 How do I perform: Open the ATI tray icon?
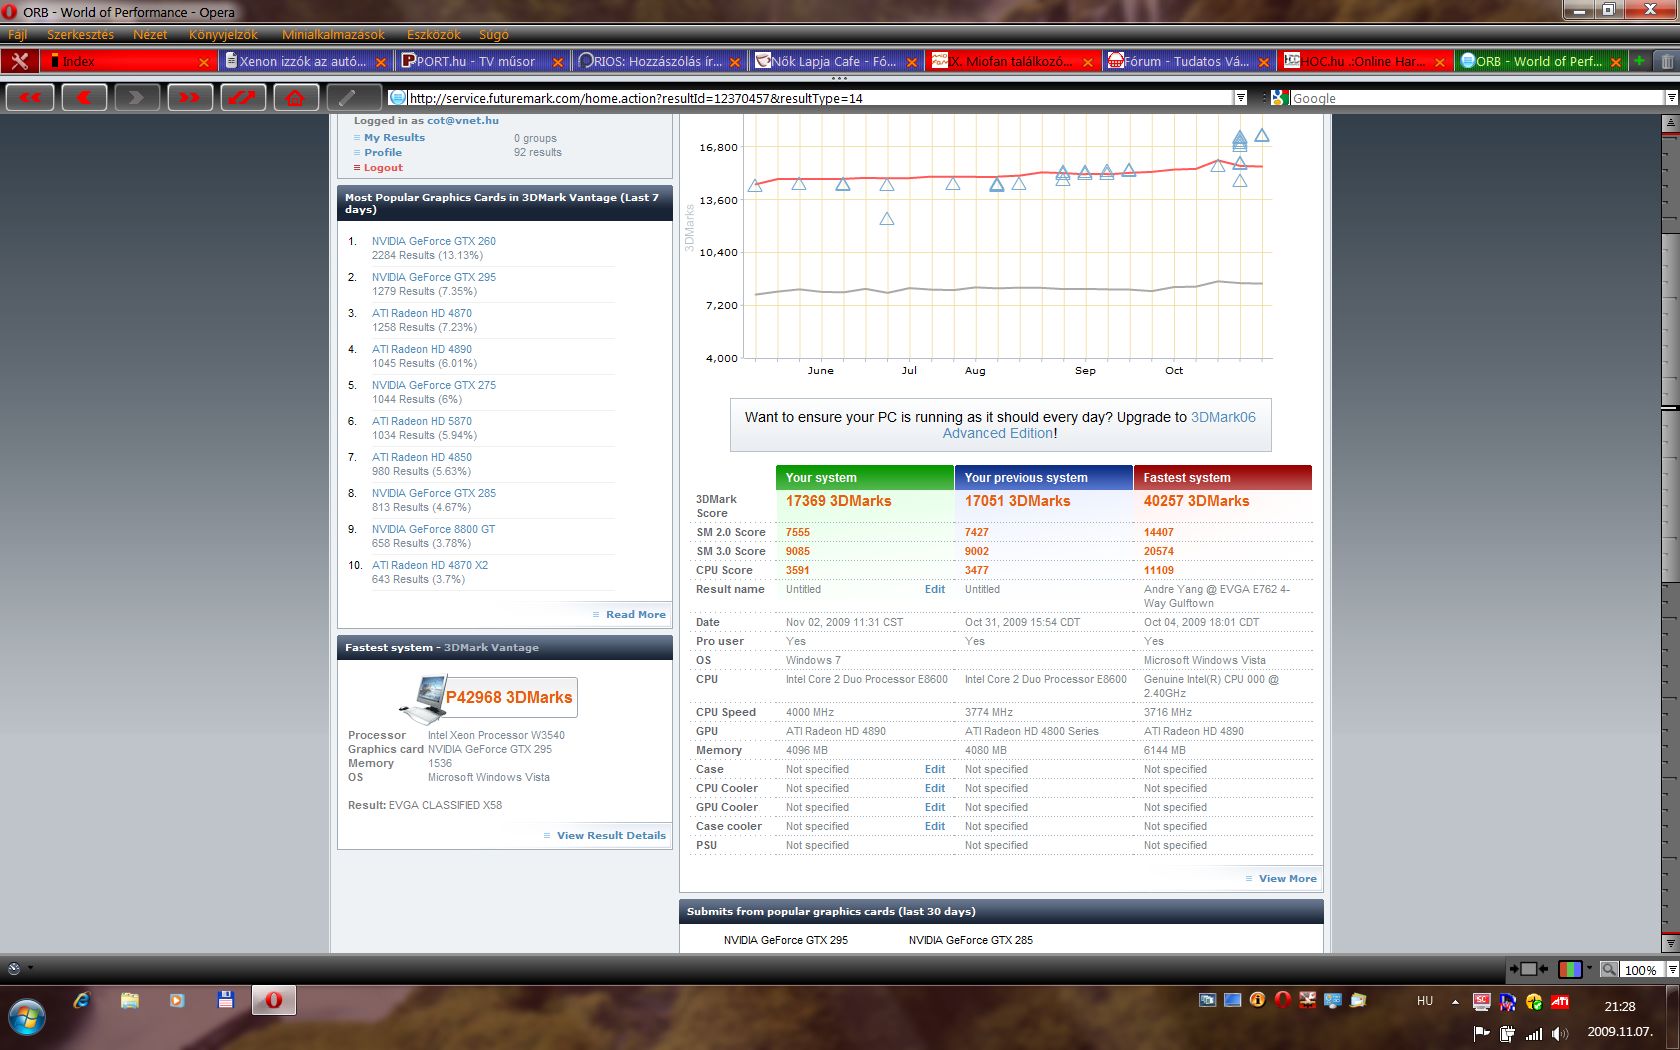[x=1560, y=1001]
